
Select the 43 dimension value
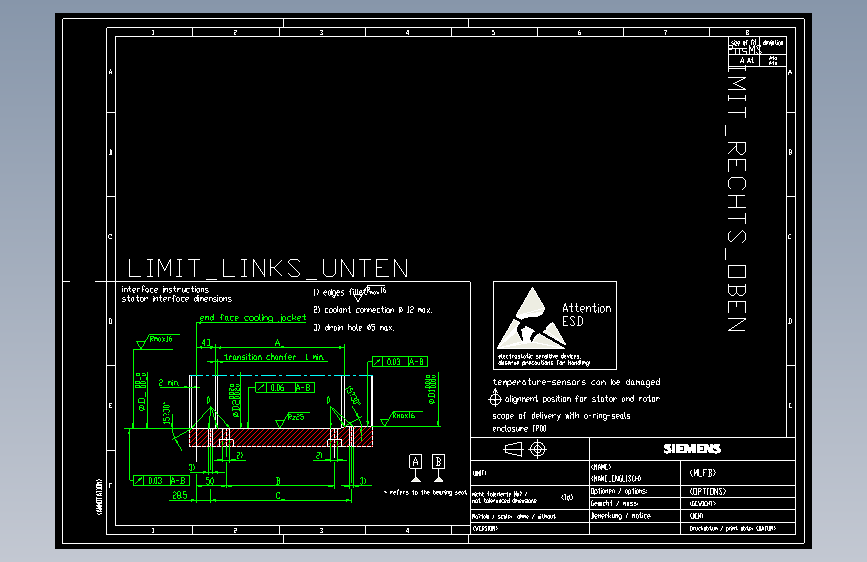pyautogui.click(x=206, y=342)
